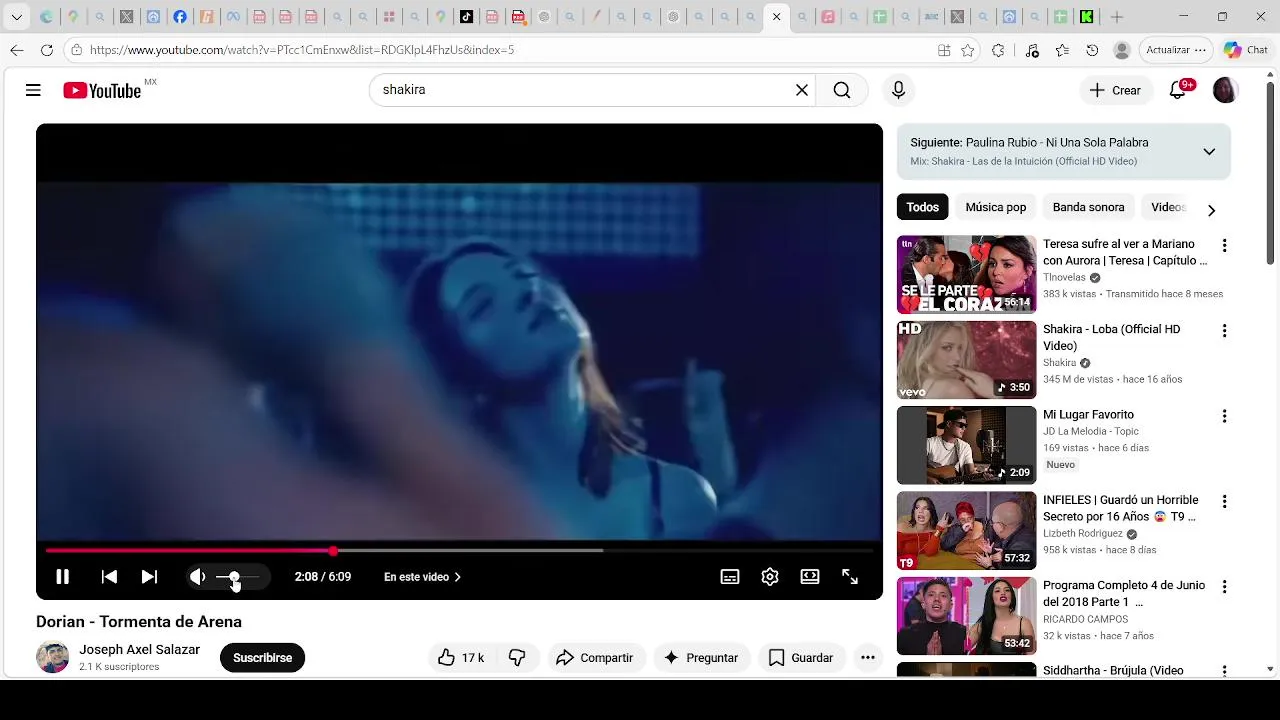Open the browser history icon
Screen dimensions: 1280x720
pos(1092,50)
